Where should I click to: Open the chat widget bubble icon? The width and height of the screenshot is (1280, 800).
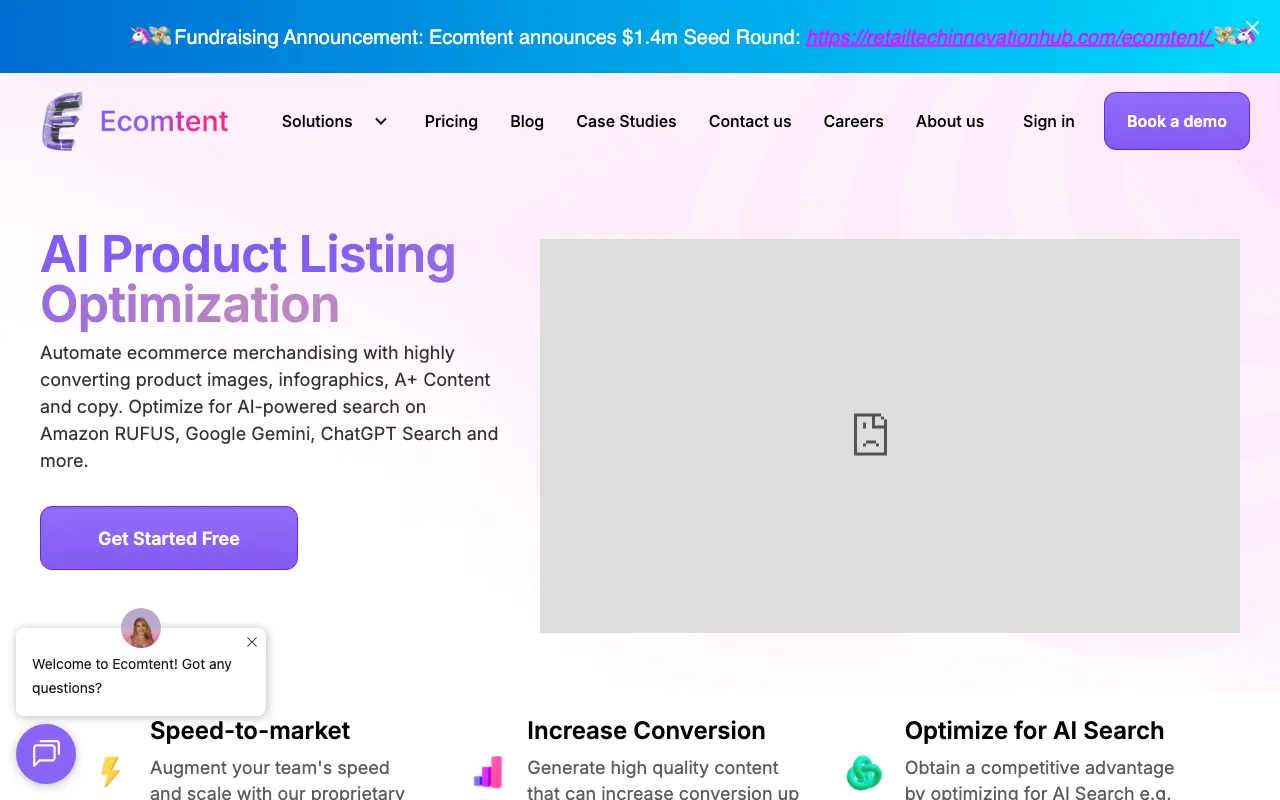click(x=46, y=754)
